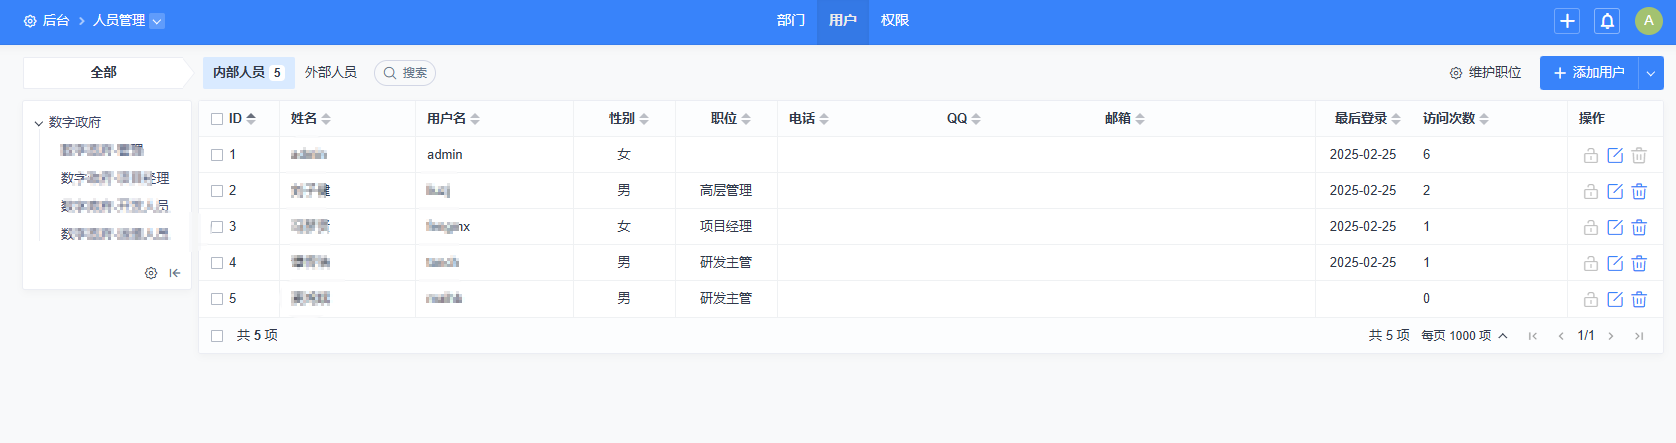
Task: Open department tree settings gear
Action: pos(151,273)
